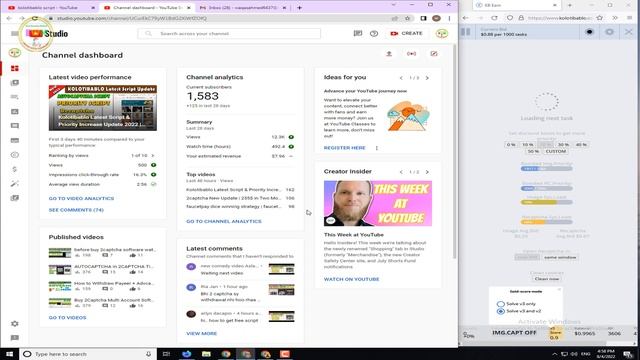Toggle the Studio hamburger menu

click(15, 33)
